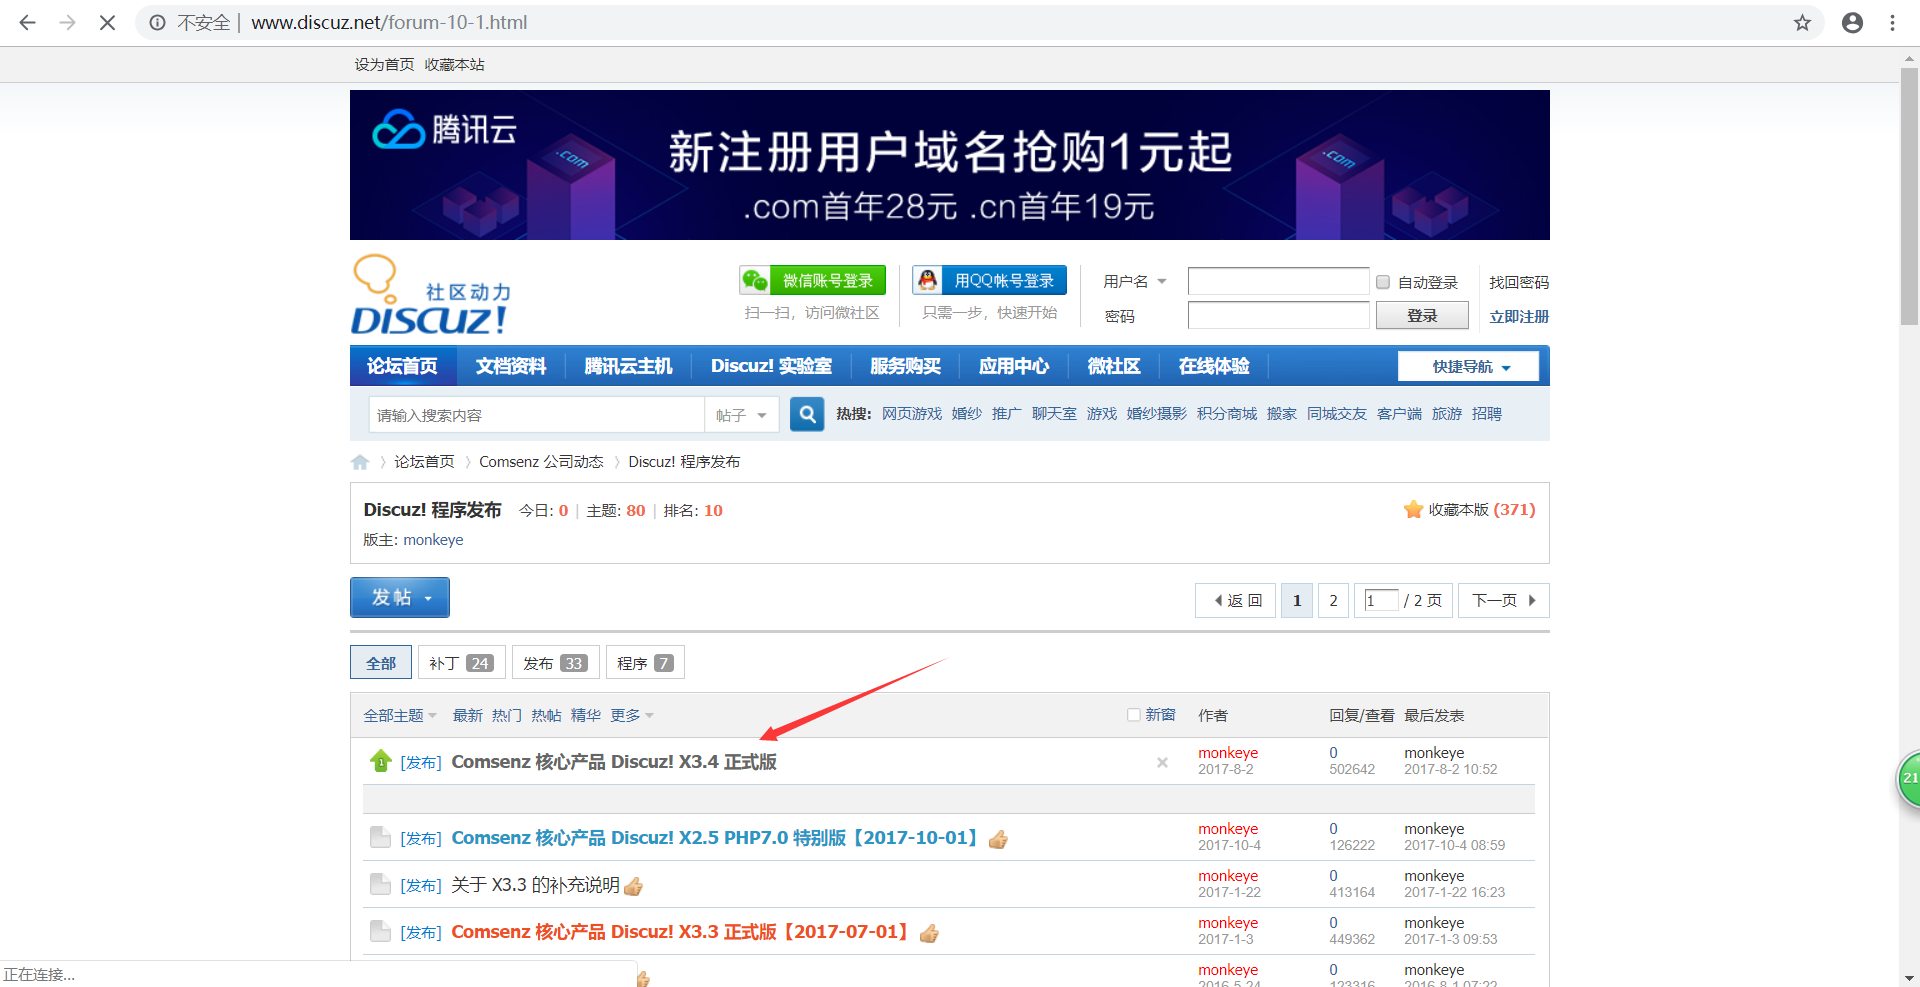This screenshot has height=987, width=1920.
Task: Open the Tencent Cloud banner ad
Action: coord(950,165)
